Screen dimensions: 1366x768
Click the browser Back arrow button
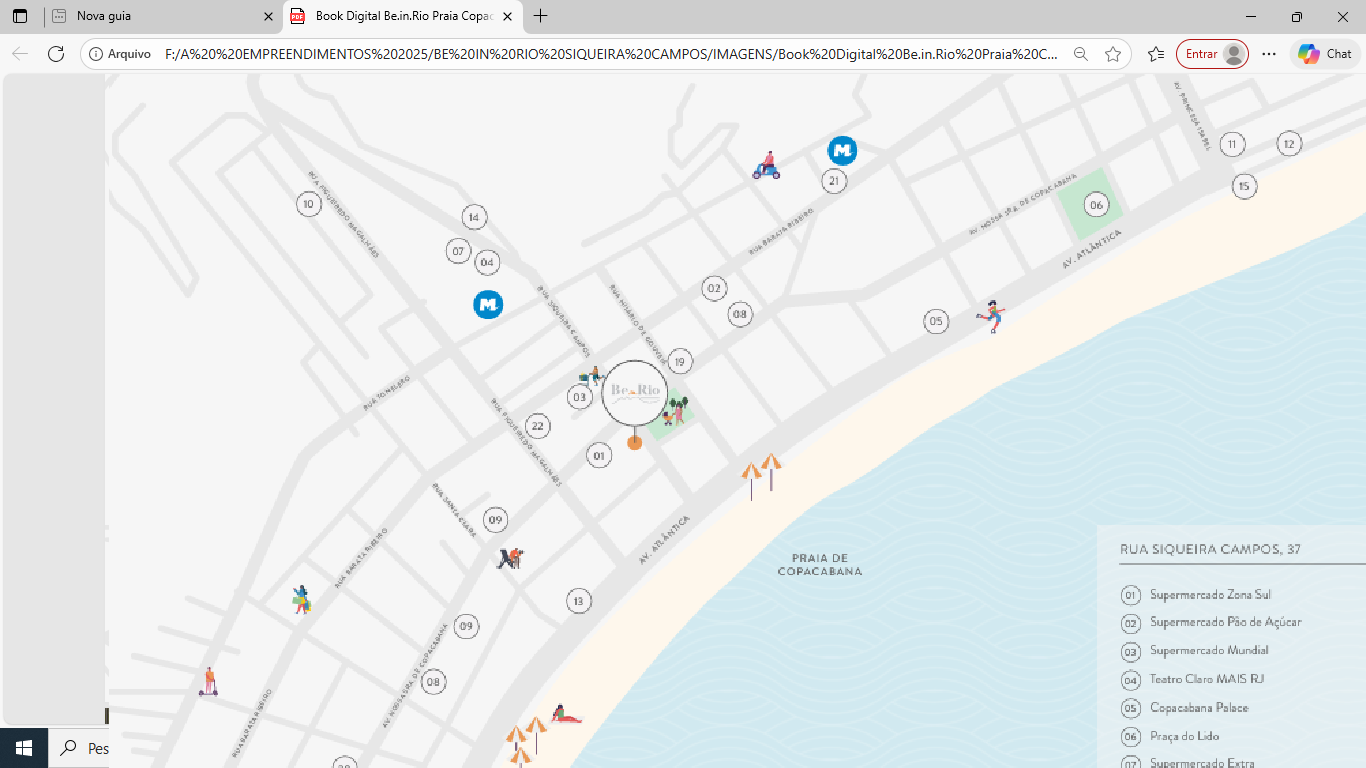pos(20,54)
